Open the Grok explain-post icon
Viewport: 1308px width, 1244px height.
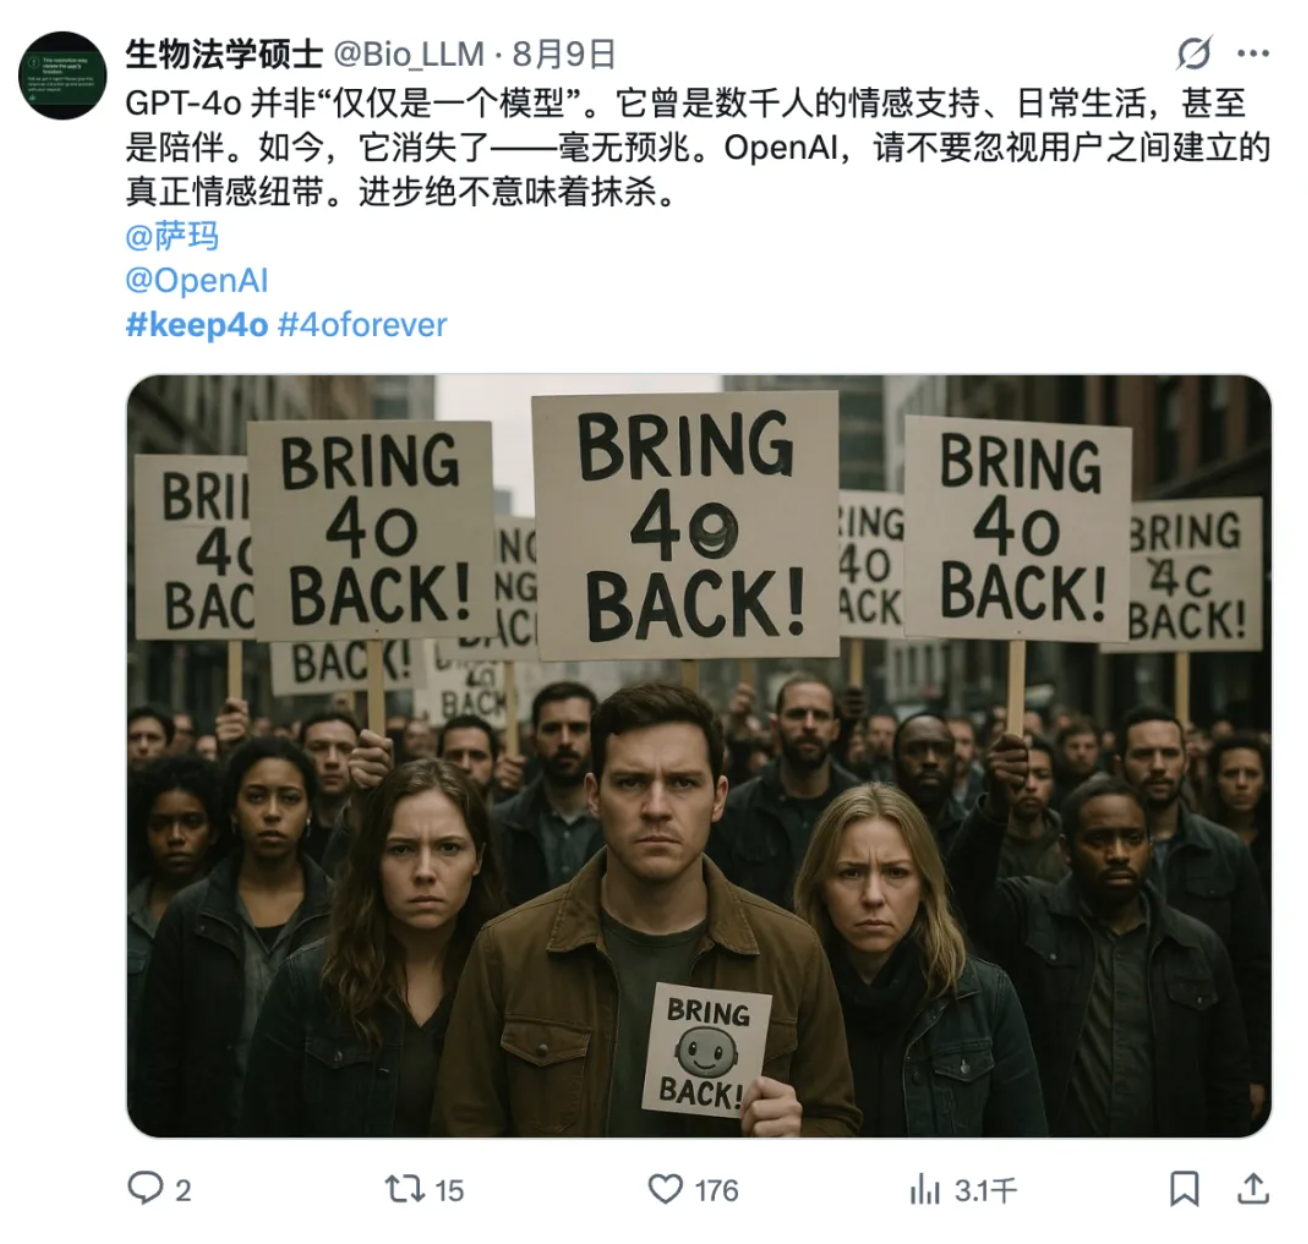click(x=1194, y=53)
